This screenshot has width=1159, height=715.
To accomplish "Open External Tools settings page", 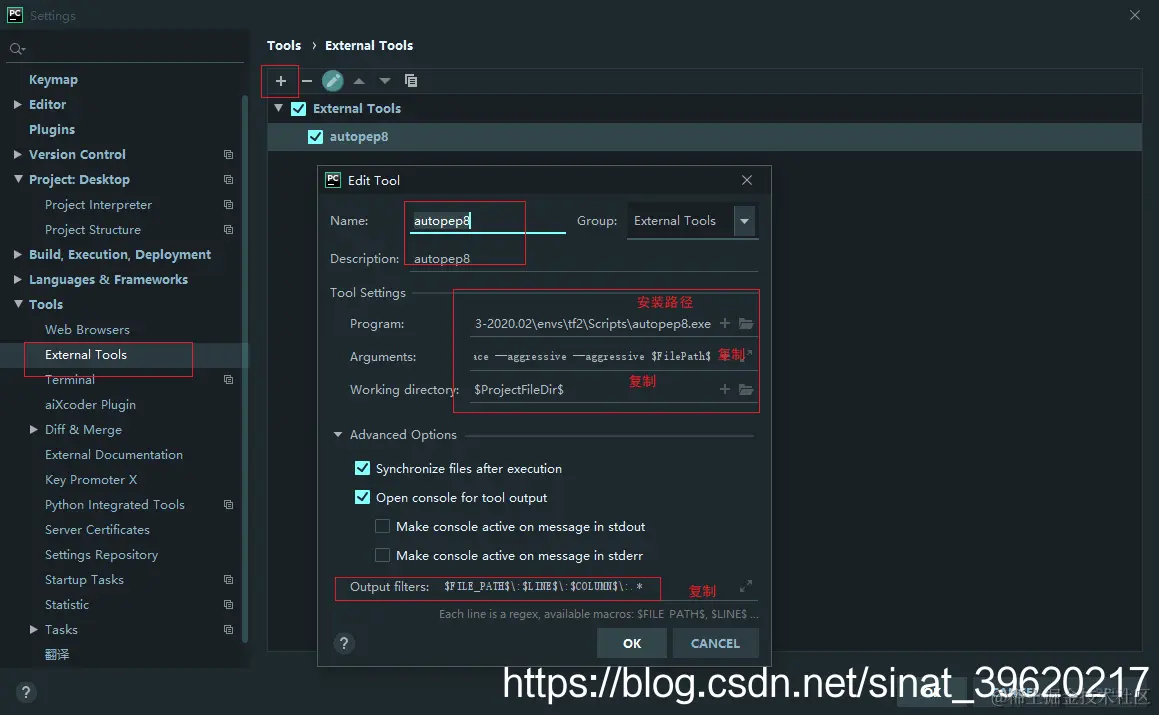I will (x=86, y=355).
